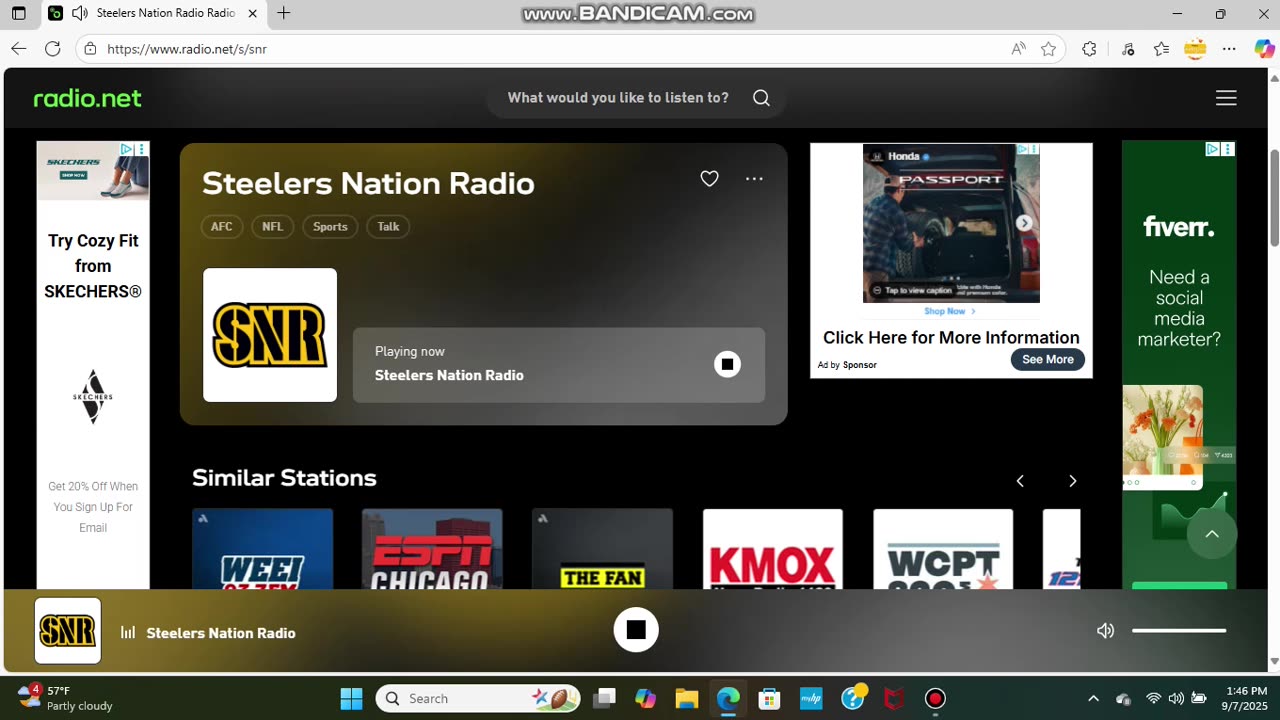
Task: Open the hamburger menu
Action: coord(1226,98)
